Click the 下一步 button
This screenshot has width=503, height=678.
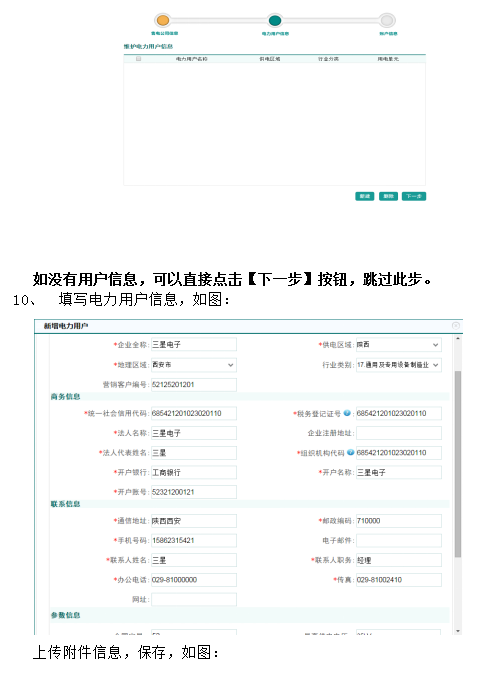(x=414, y=196)
